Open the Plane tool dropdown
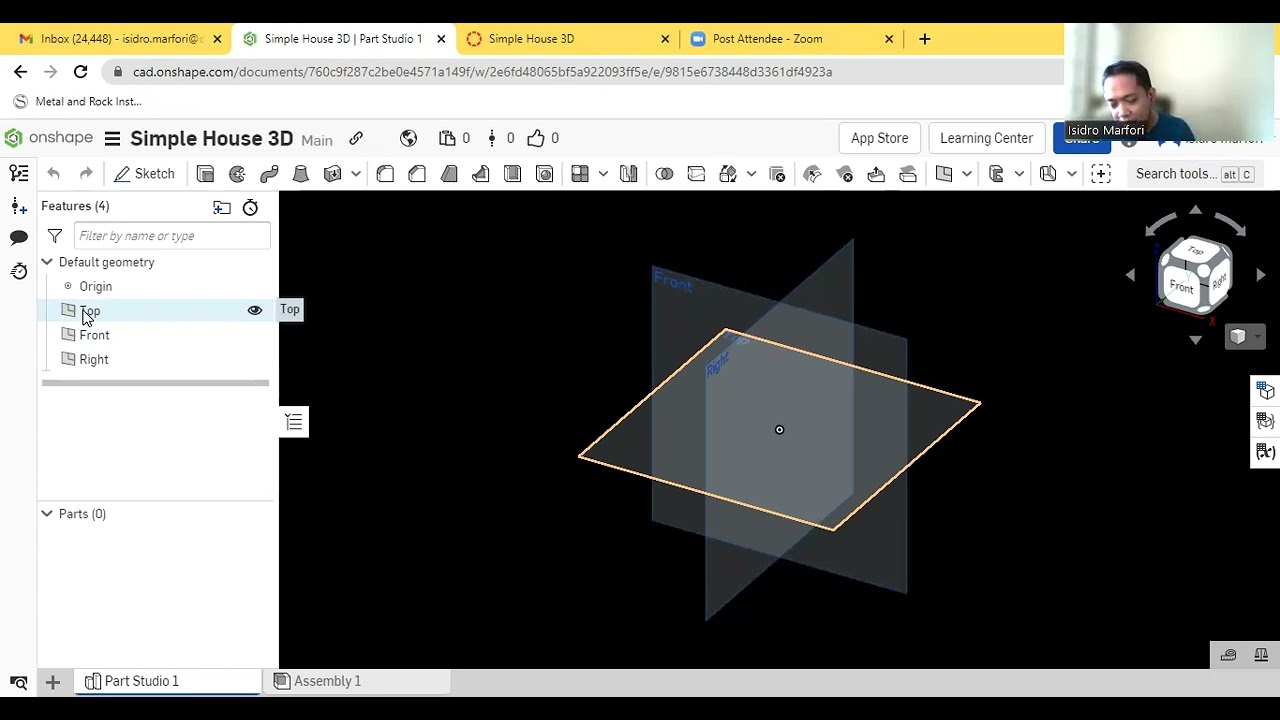The width and height of the screenshot is (1280, 720). point(966,174)
